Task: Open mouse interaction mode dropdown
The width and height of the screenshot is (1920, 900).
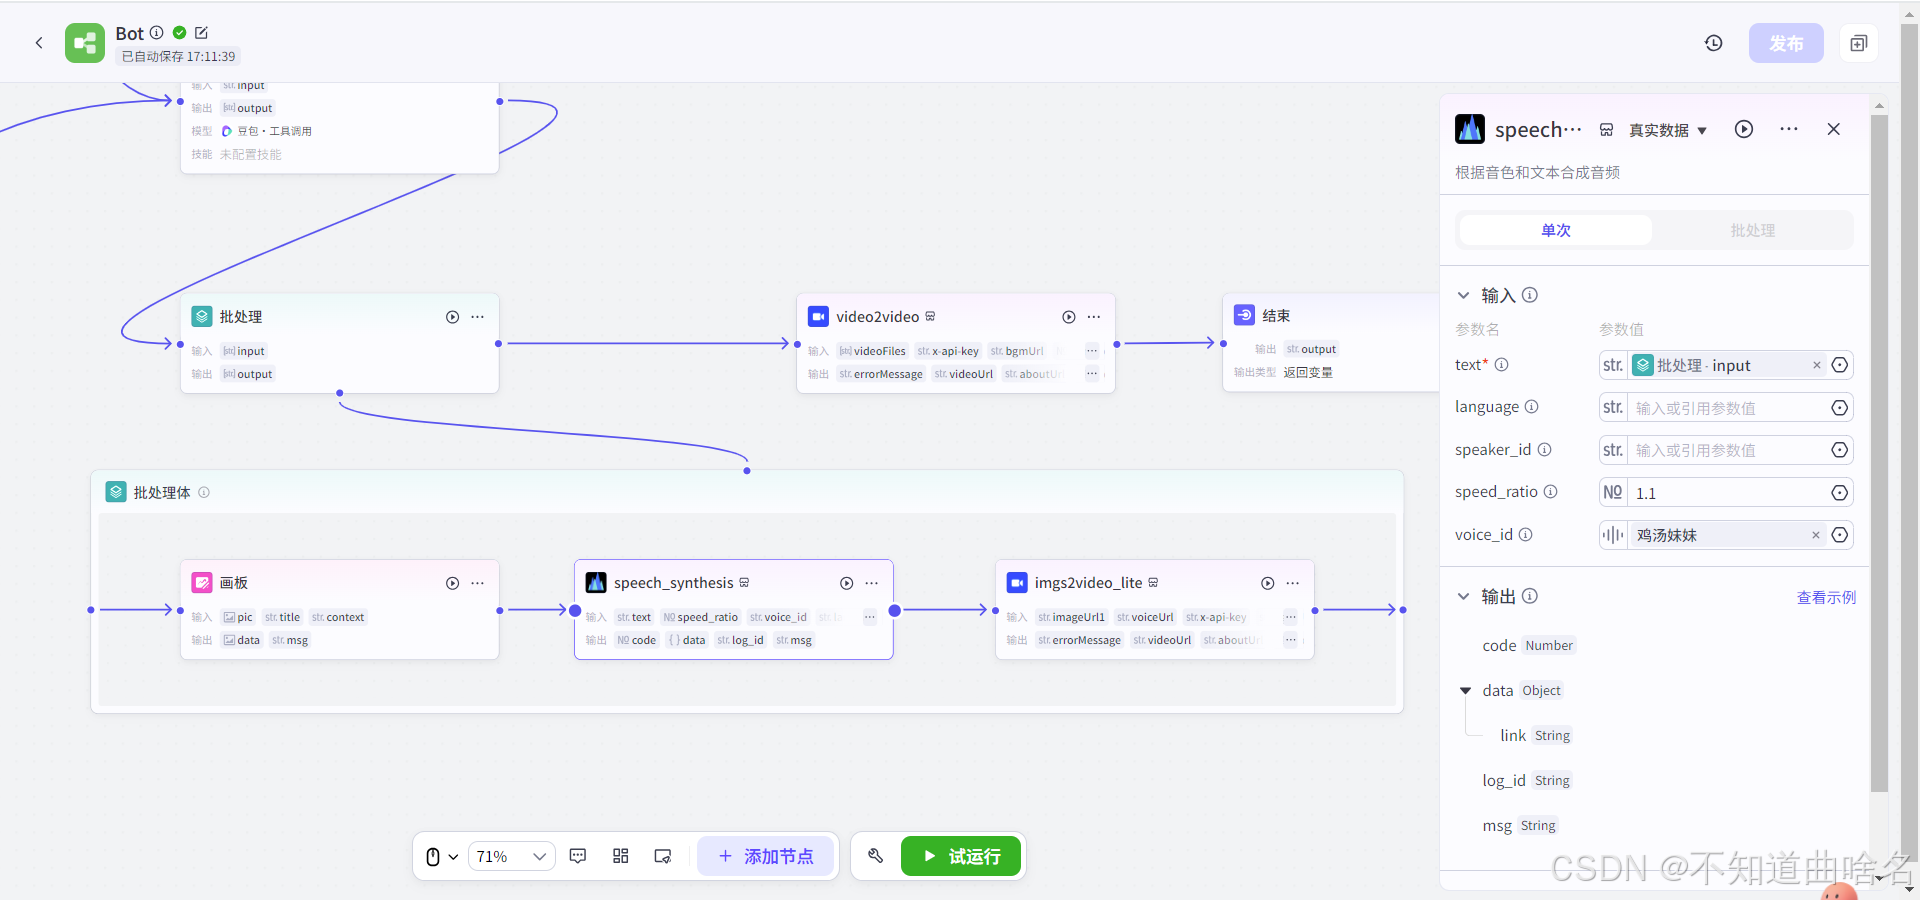Action: click(x=441, y=857)
